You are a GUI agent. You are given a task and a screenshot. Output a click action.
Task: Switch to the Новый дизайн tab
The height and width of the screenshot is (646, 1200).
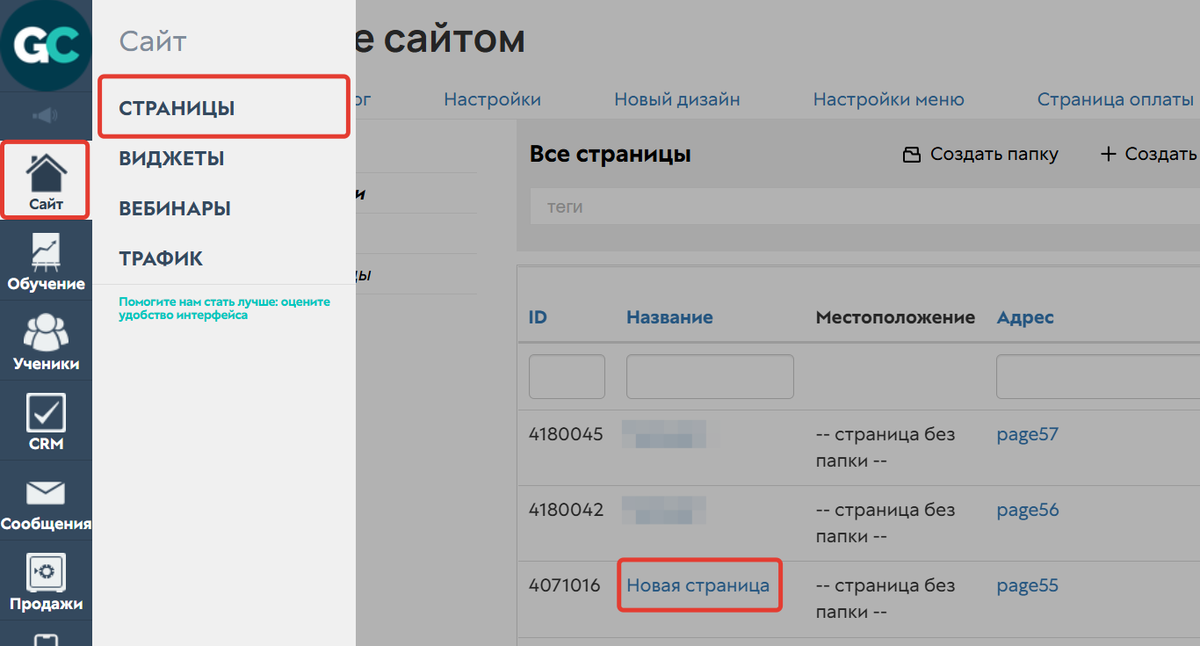pos(677,100)
